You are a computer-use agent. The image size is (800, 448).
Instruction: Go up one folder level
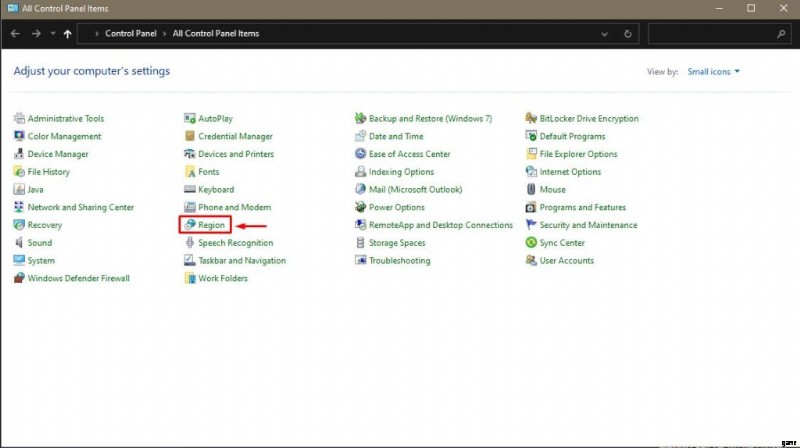[67, 33]
